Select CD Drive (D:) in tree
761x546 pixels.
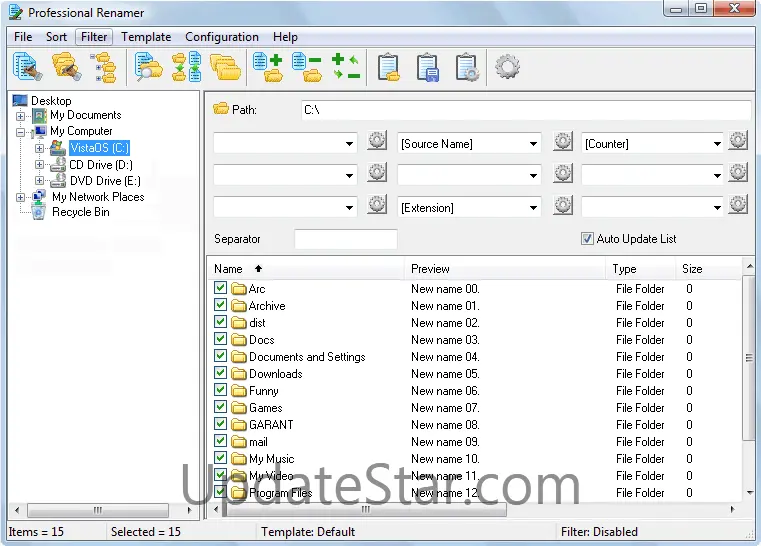[101, 165]
